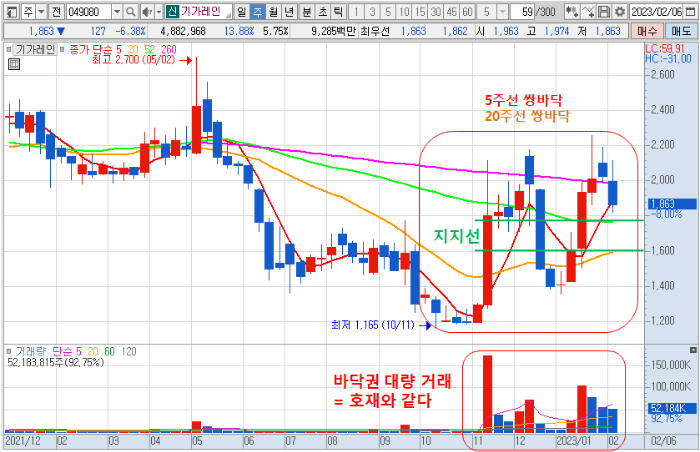Click the open price 1,963

[506, 31]
